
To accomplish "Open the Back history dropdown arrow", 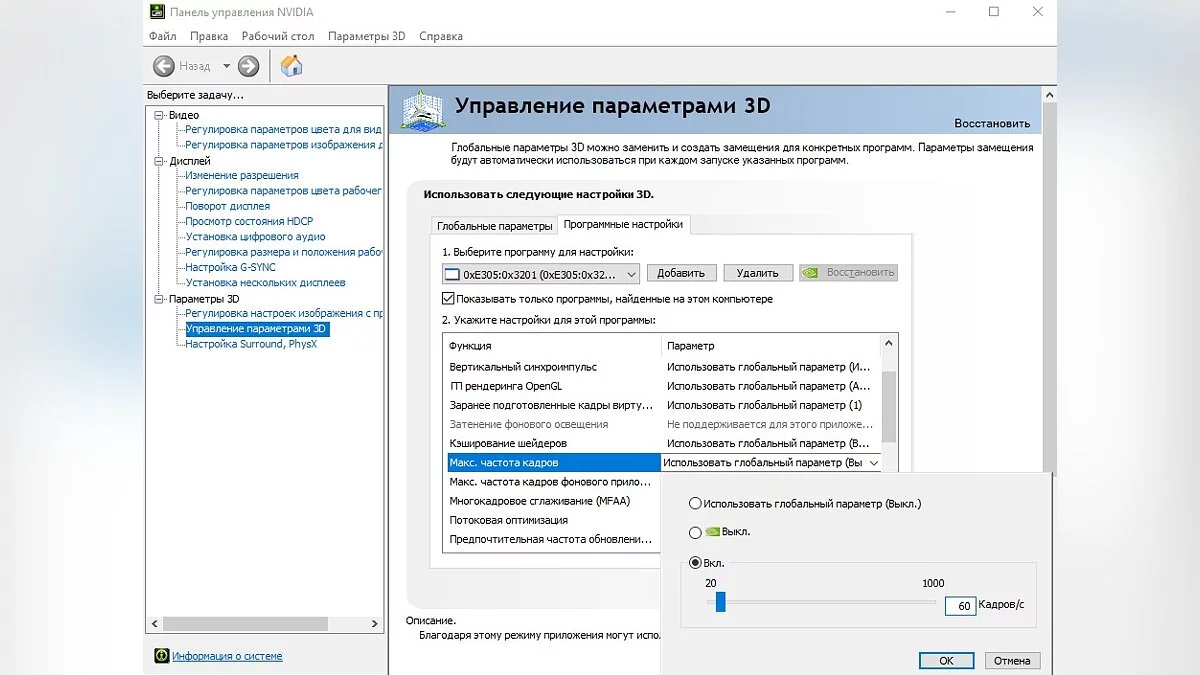I will point(226,66).
